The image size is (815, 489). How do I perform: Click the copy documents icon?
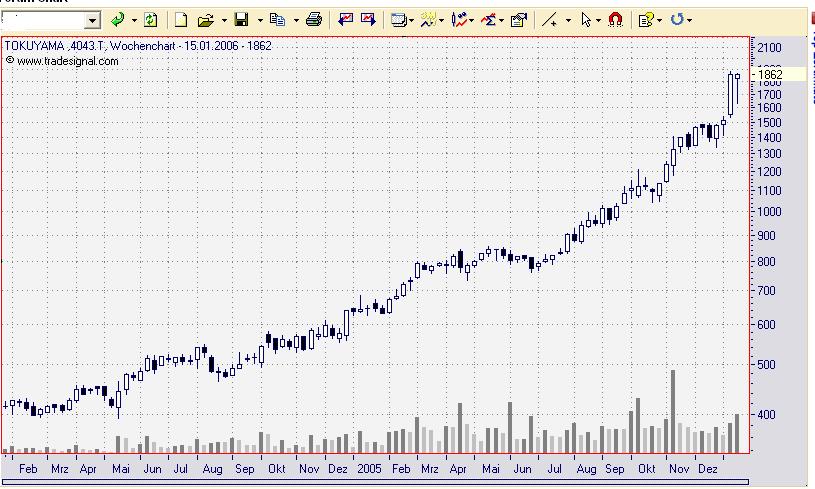pyautogui.click(x=278, y=20)
